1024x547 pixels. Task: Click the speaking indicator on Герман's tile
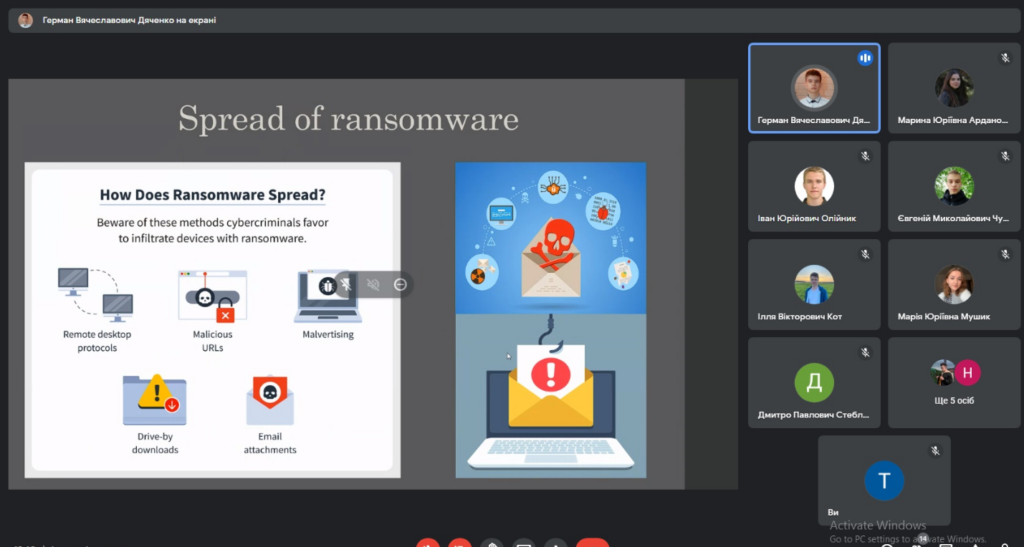click(x=865, y=58)
